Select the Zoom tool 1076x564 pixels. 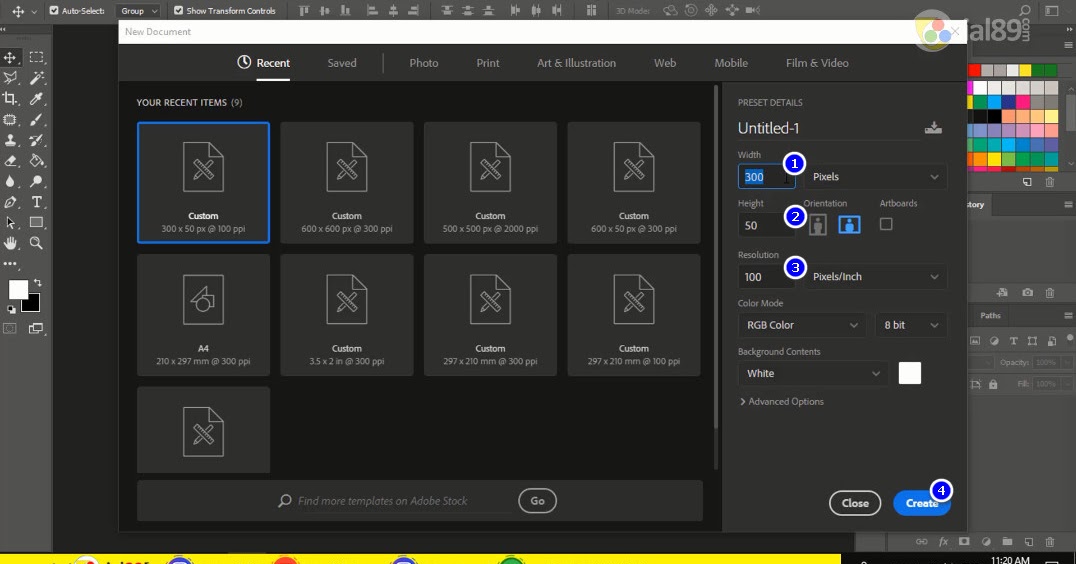pyautogui.click(x=36, y=244)
